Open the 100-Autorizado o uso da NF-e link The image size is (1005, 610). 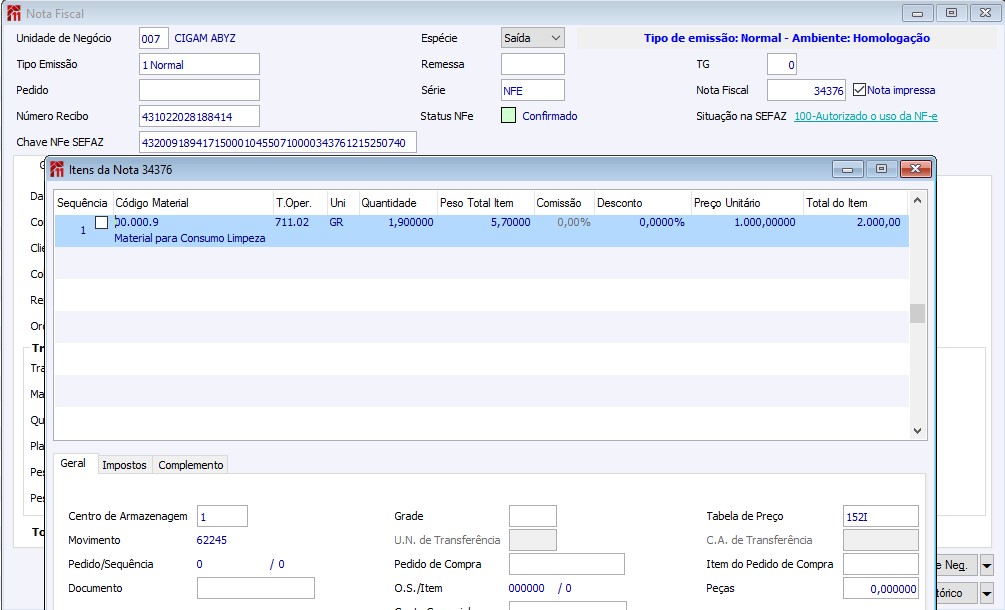tap(866, 116)
